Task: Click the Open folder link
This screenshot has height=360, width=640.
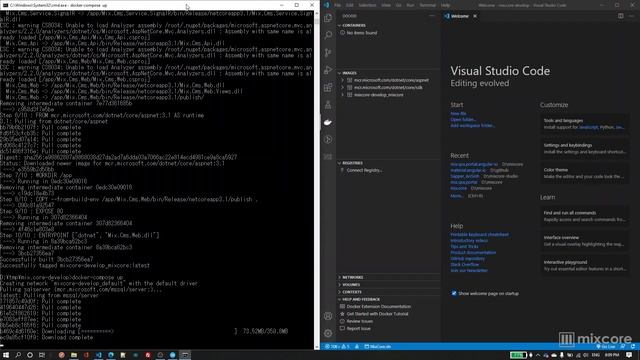Action: tap(463, 120)
